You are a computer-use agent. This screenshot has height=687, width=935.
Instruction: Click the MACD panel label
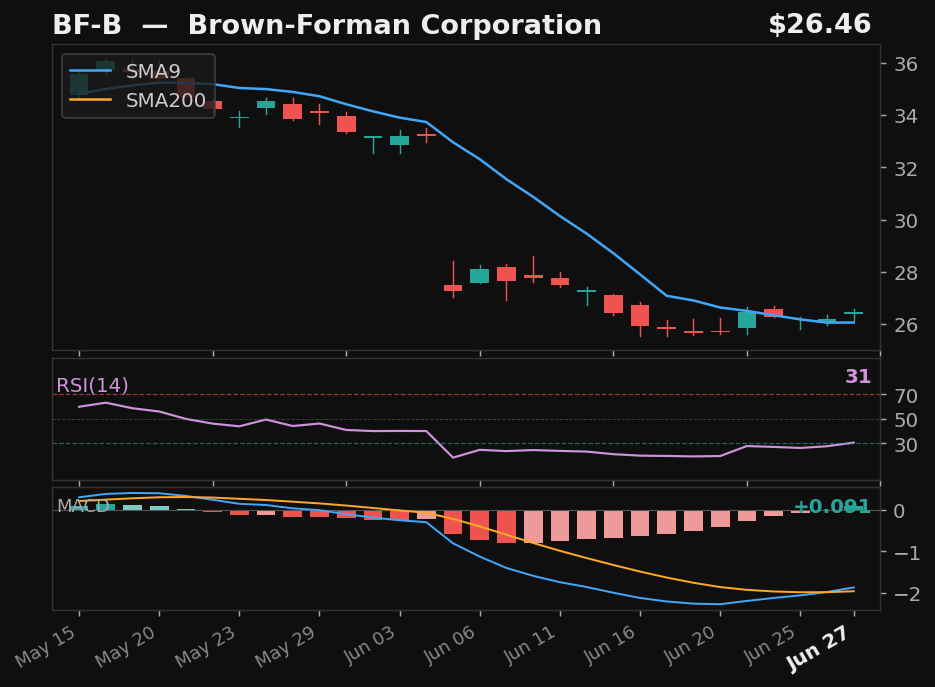click(x=83, y=506)
